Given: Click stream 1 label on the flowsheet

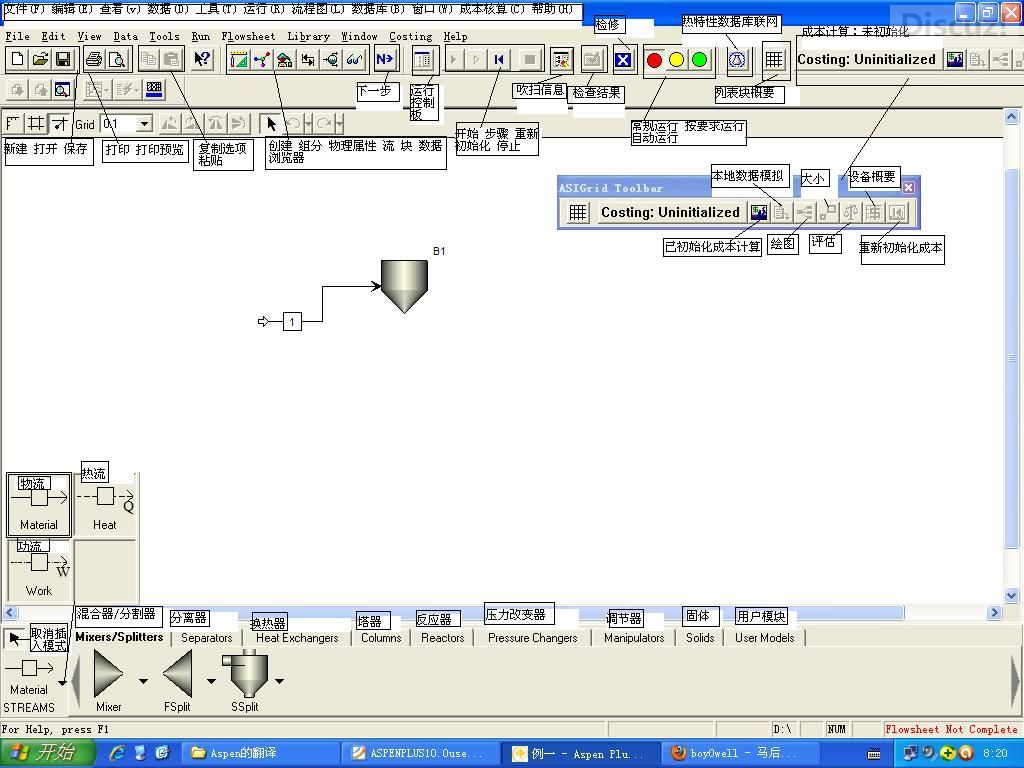Looking at the screenshot, I should tap(292, 321).
